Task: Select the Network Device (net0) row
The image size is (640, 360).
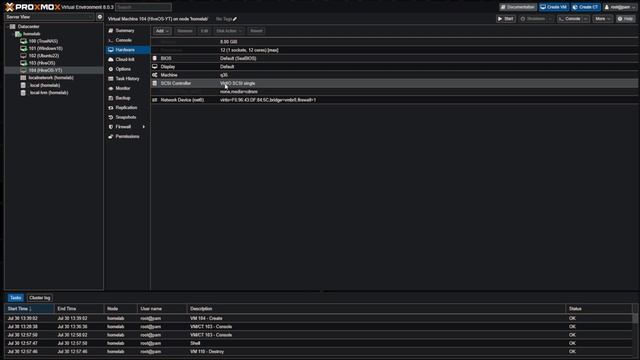Action: [394, 100]
